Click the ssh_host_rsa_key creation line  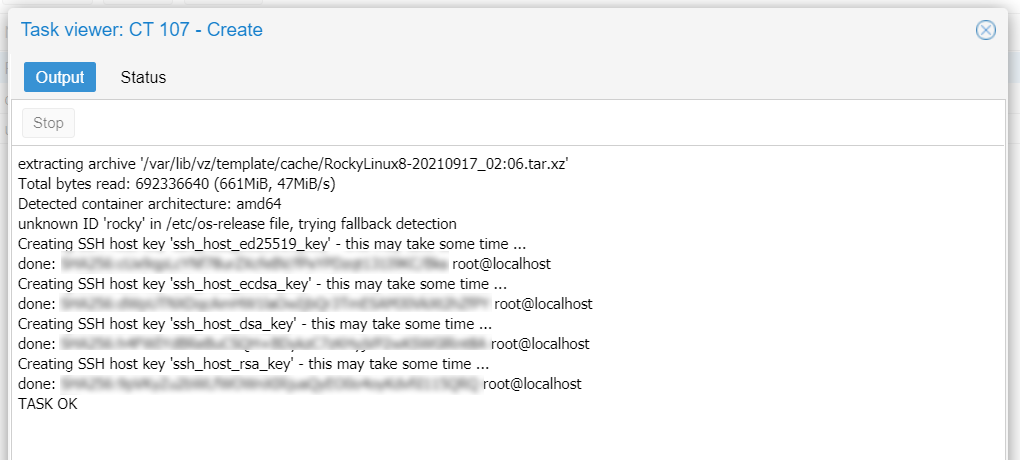point(254,363)
